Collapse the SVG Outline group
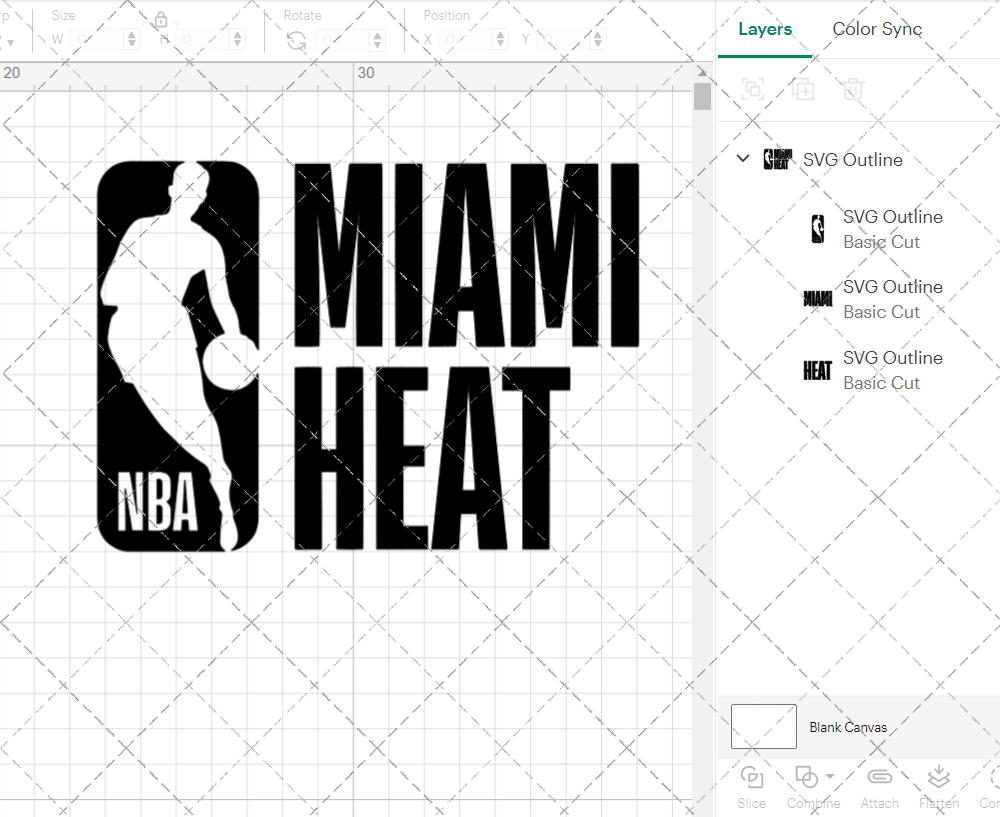The height and width of the screenshot is (817, 1000). click(743, 158)
